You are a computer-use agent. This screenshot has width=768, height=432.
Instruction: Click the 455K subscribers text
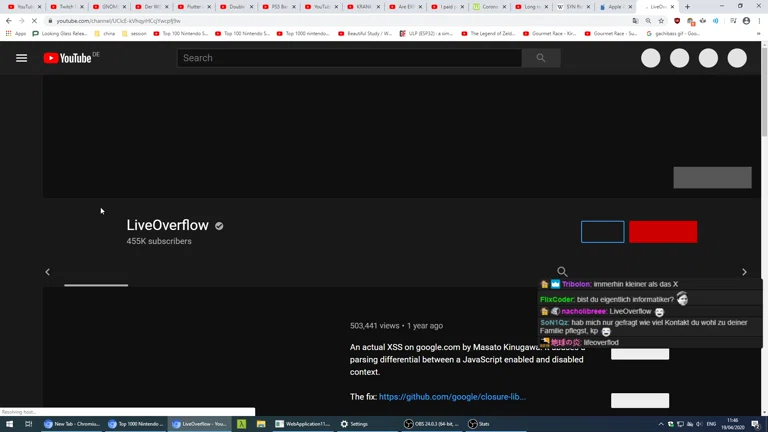pos(159,241)
